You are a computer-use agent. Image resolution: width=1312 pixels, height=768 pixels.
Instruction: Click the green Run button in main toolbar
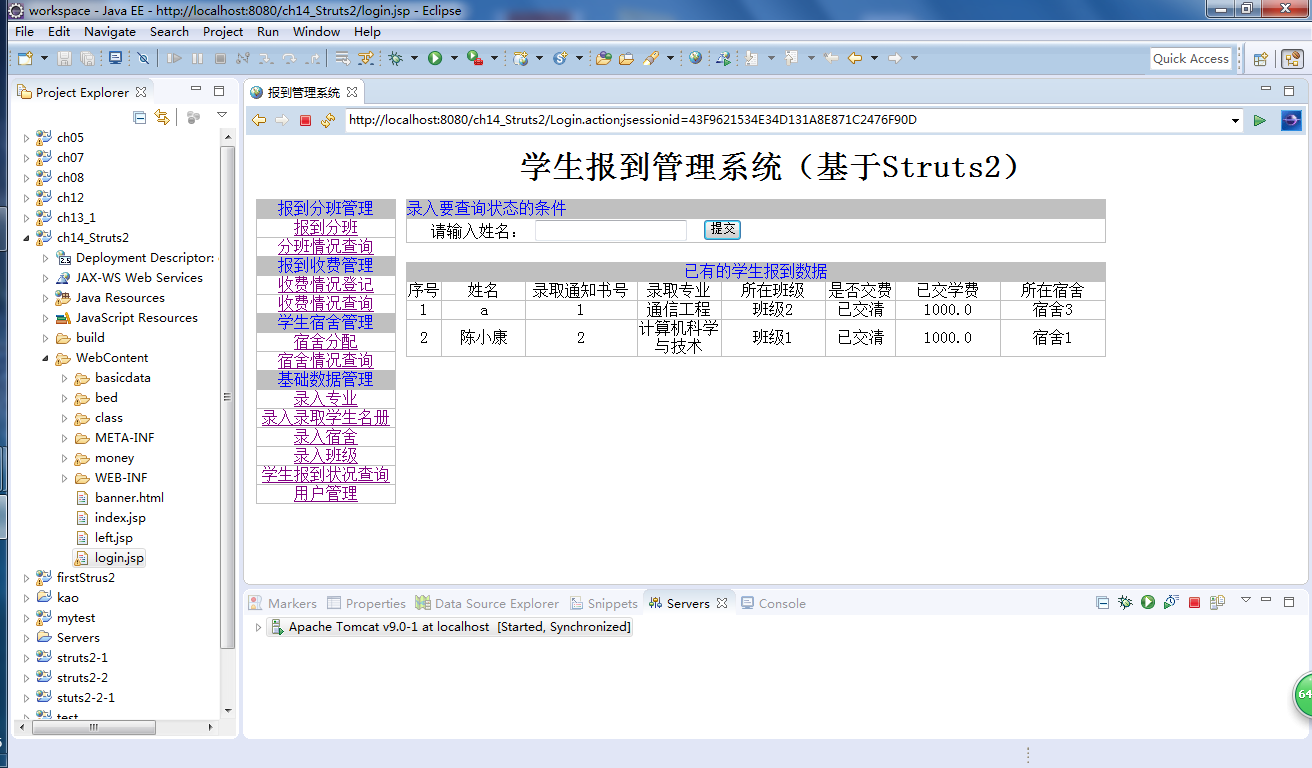pos(435,58)
